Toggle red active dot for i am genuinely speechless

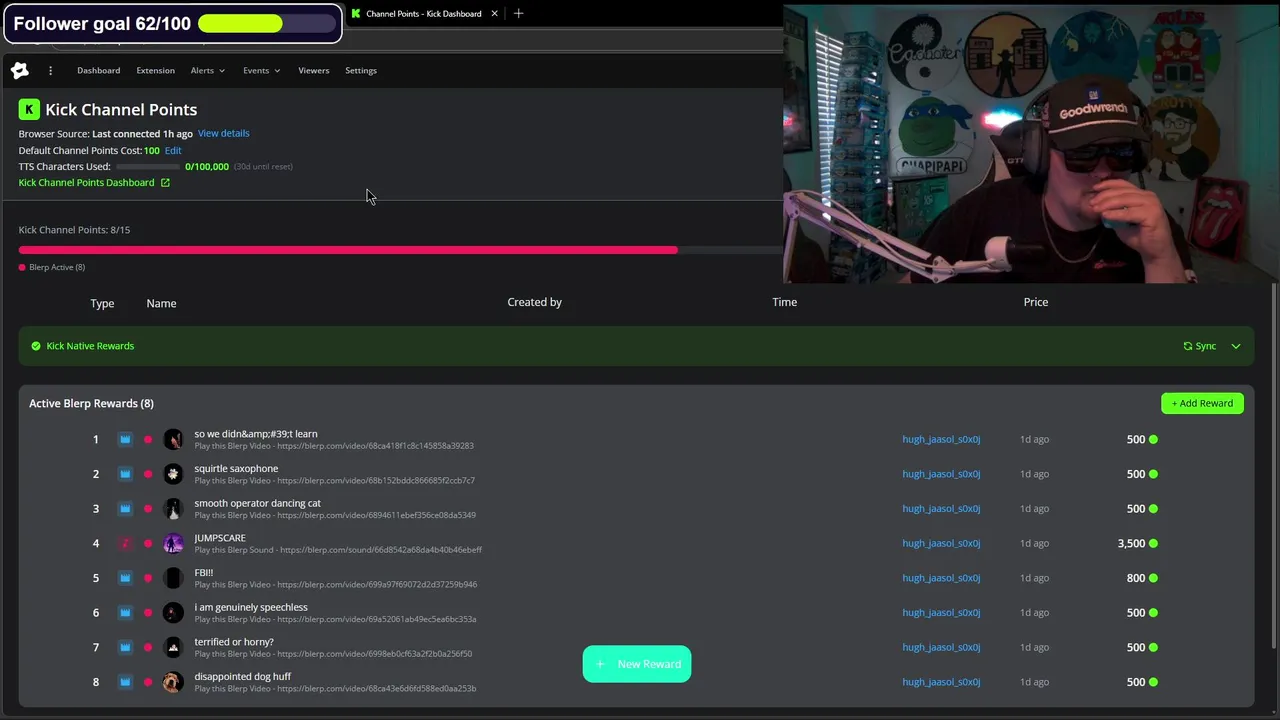148,612
